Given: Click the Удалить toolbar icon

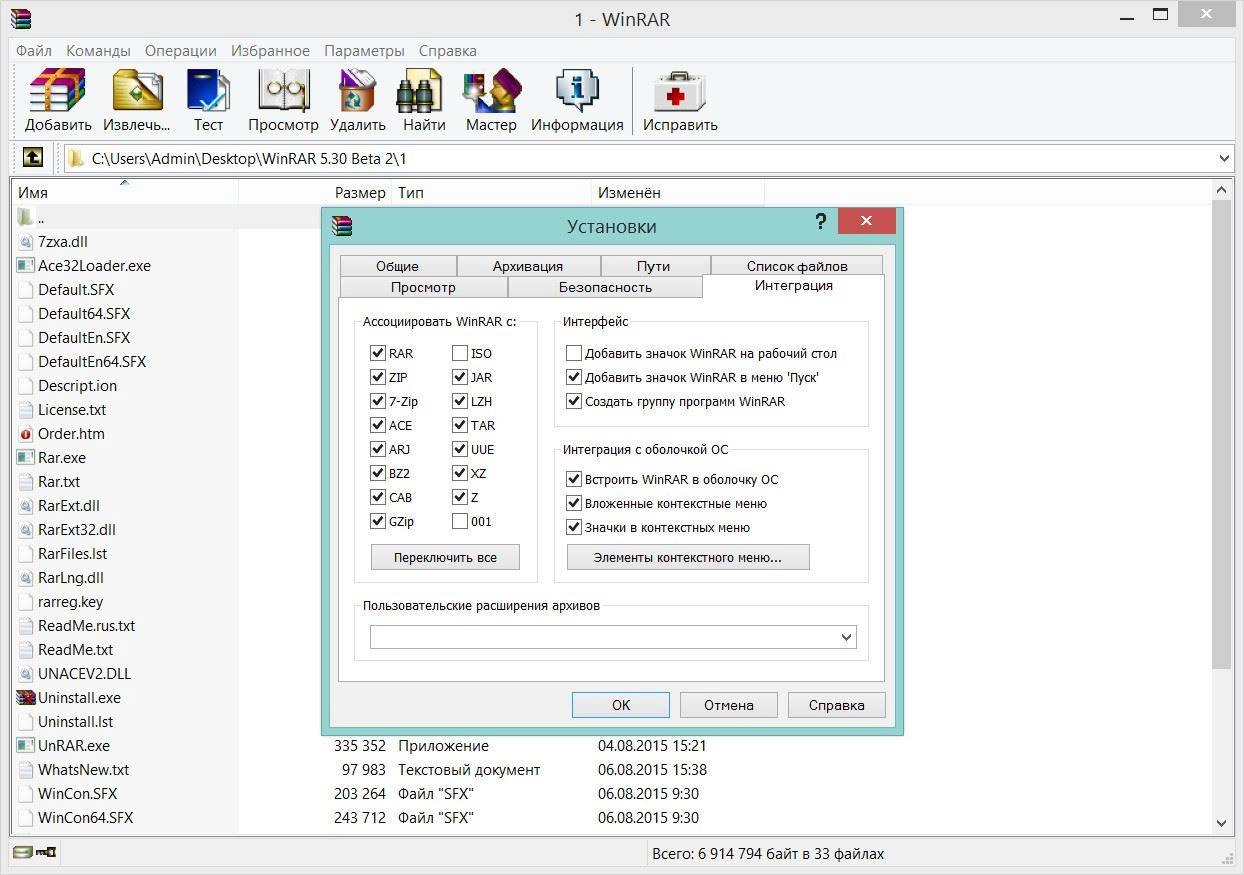Looking at the screenshot, I should 357,90.
